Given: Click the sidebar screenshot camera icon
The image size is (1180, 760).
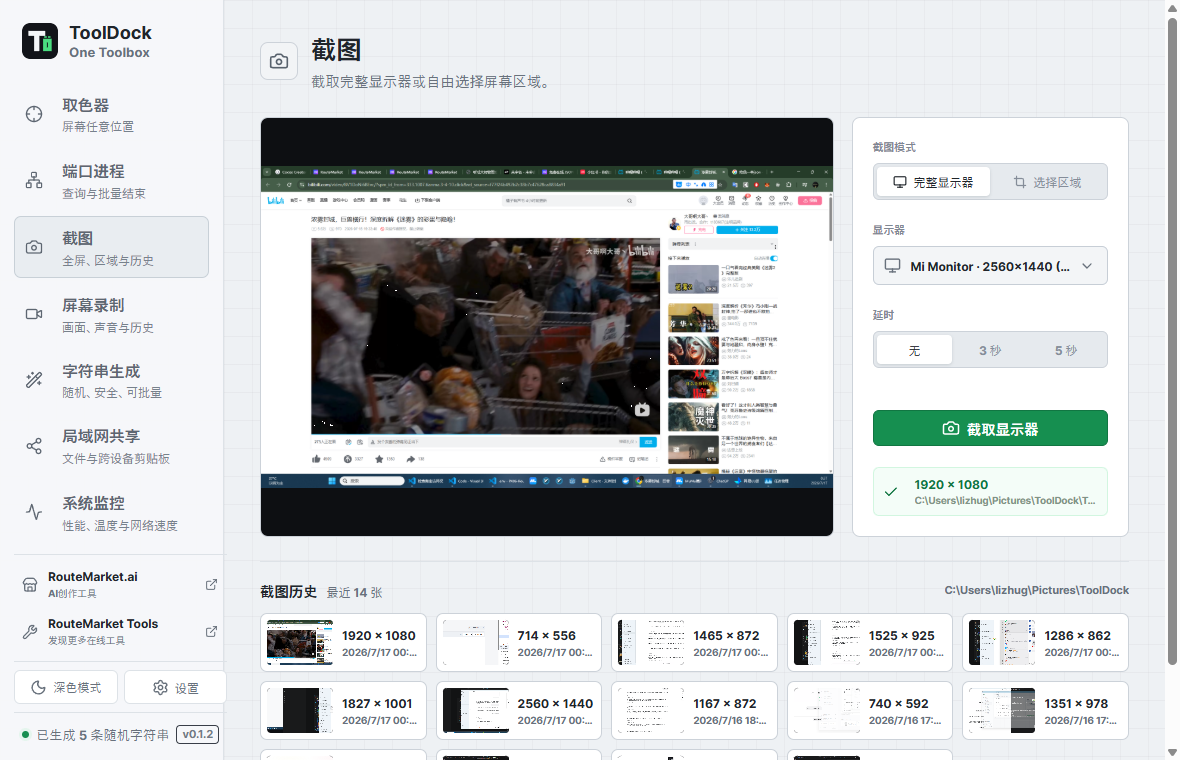Looking at the screenshot, I should [x=34, y=248].
